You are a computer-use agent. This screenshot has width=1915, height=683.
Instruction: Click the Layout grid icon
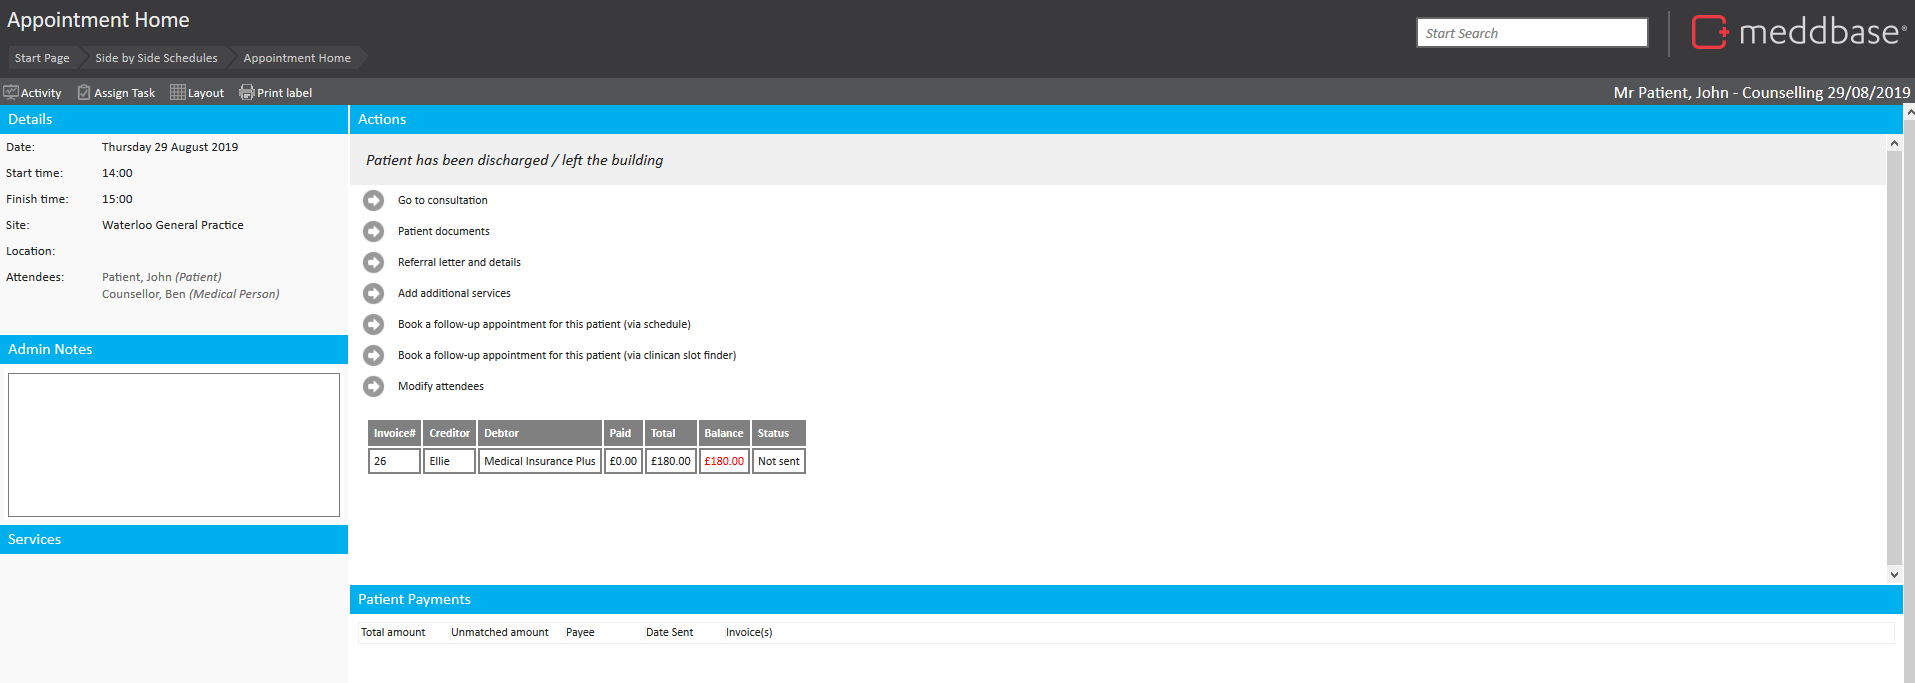click(x=178, y=93)
